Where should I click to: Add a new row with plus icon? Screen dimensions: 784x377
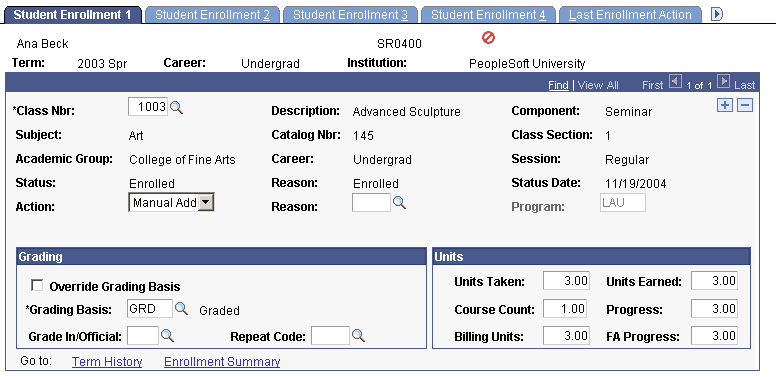pyautogui.click(x=724, y=105)
